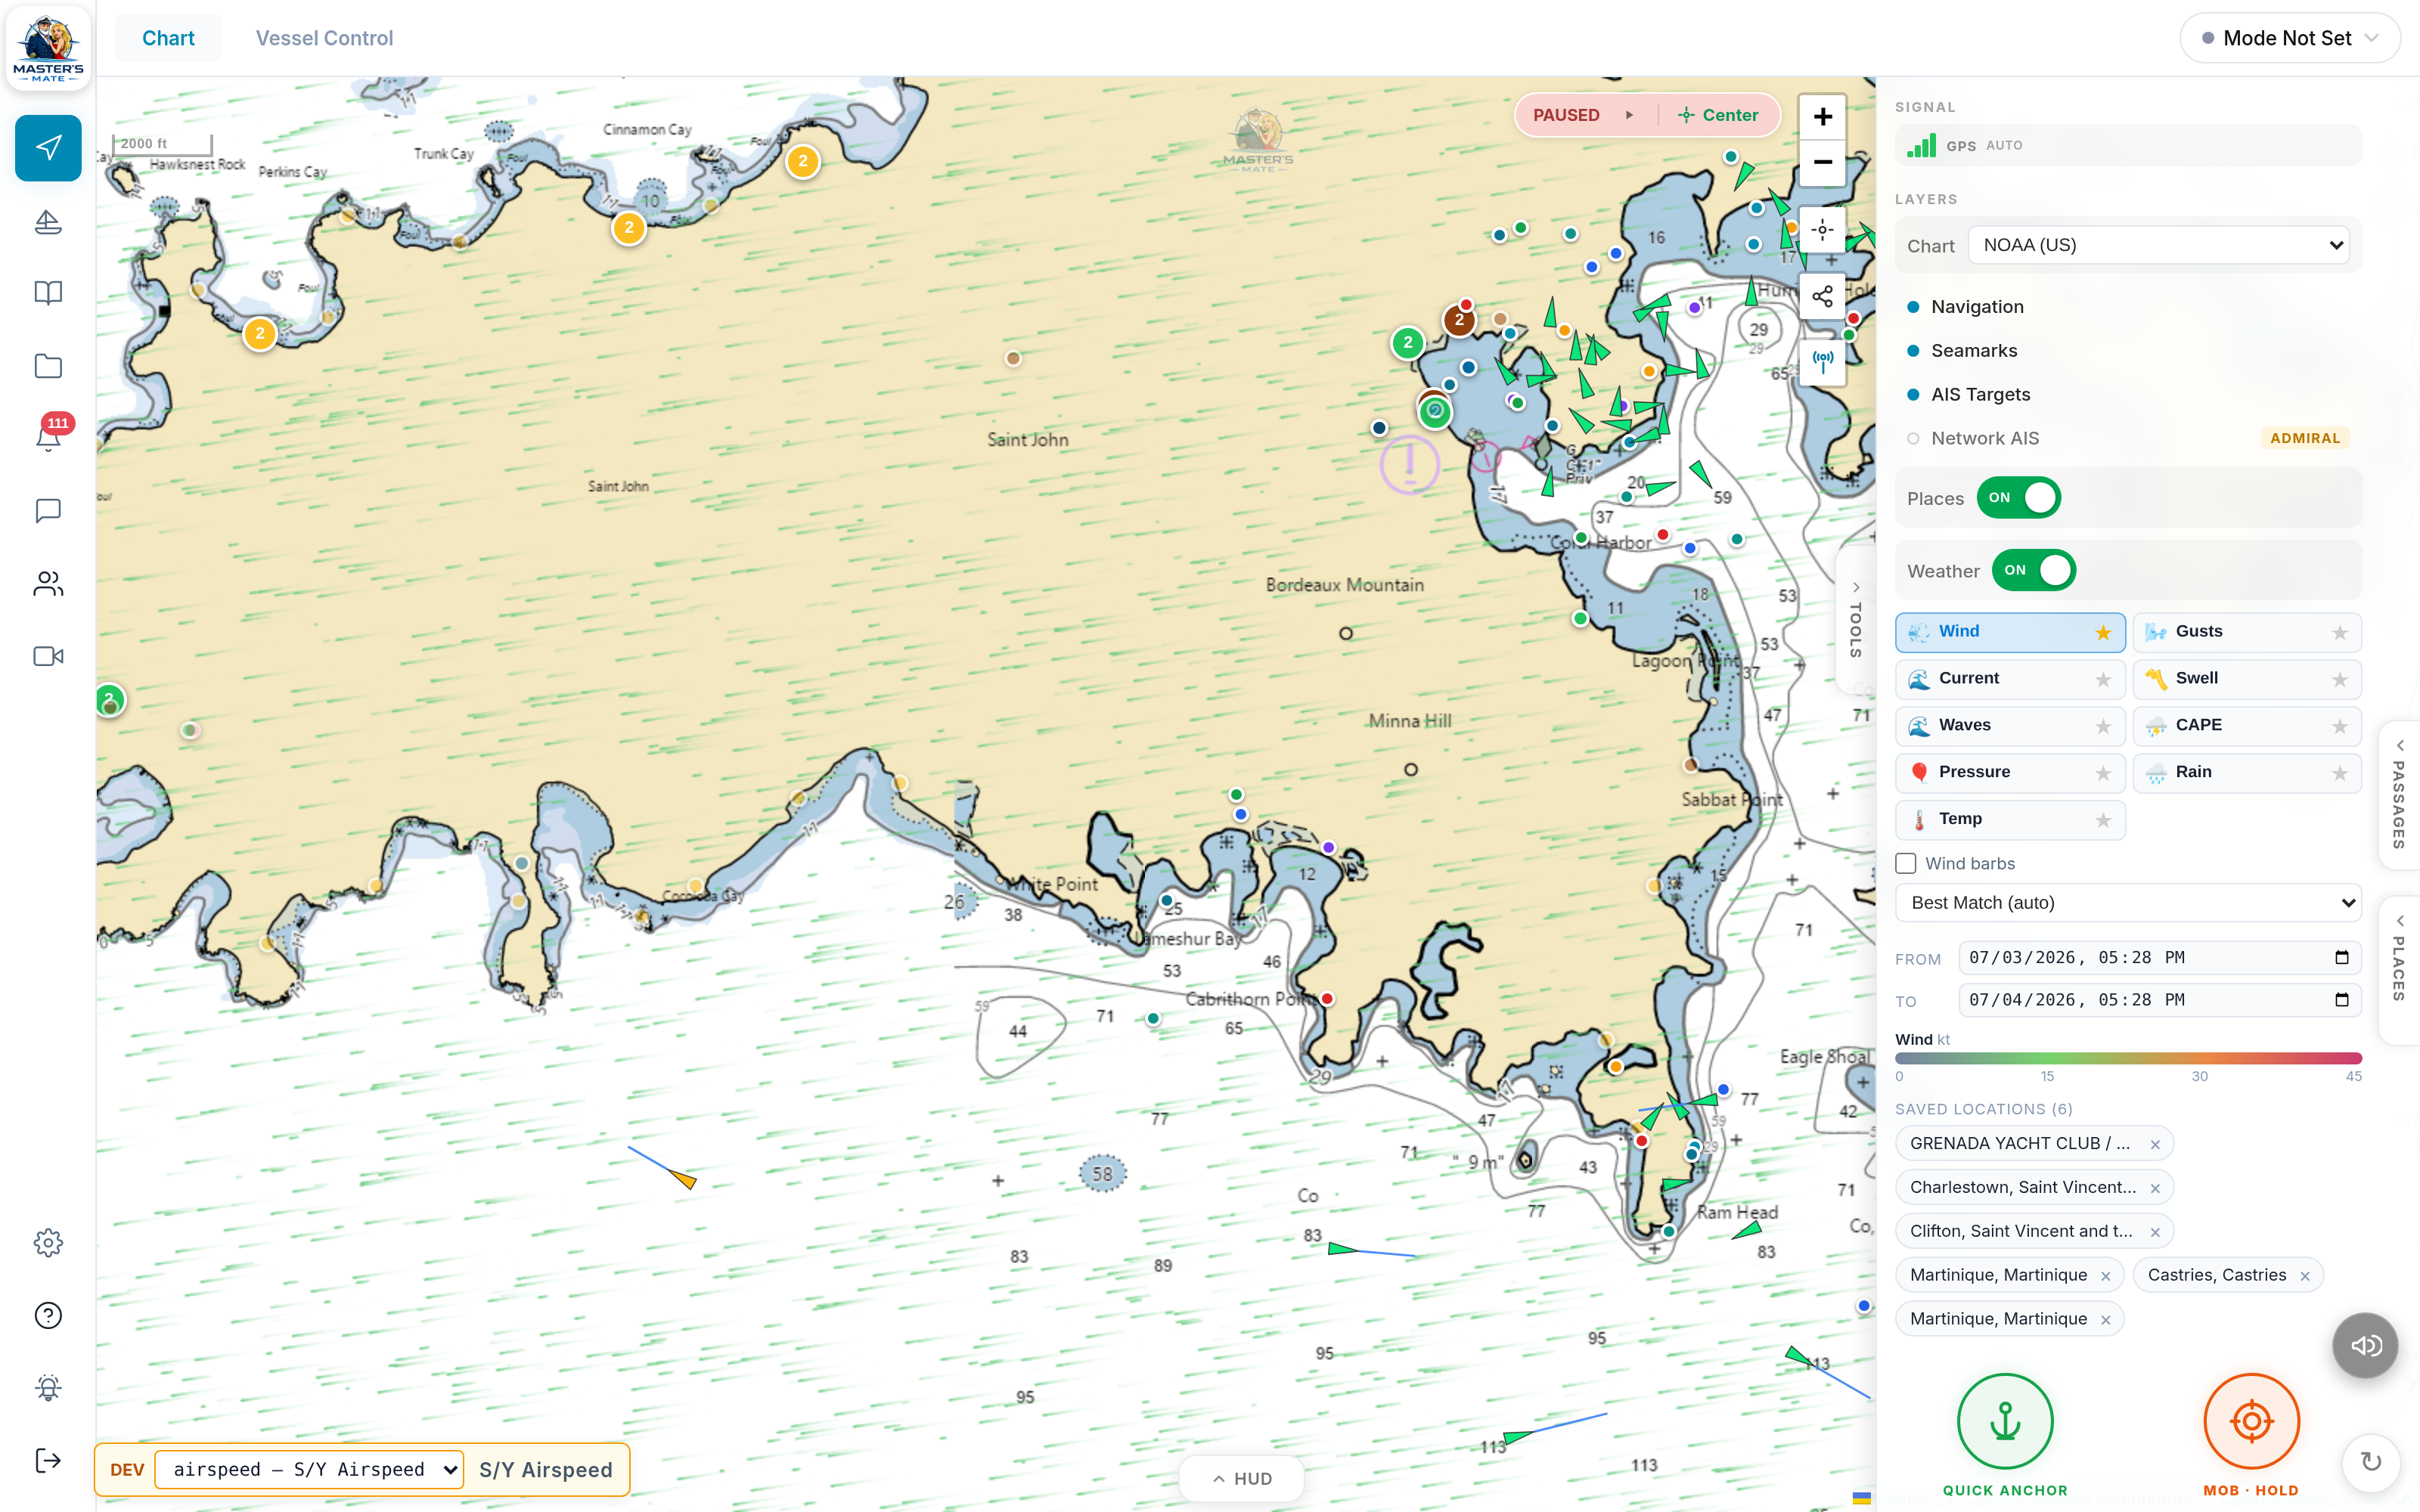Click the AIS broadcast antenna icon on map

tap(1822, 362)
